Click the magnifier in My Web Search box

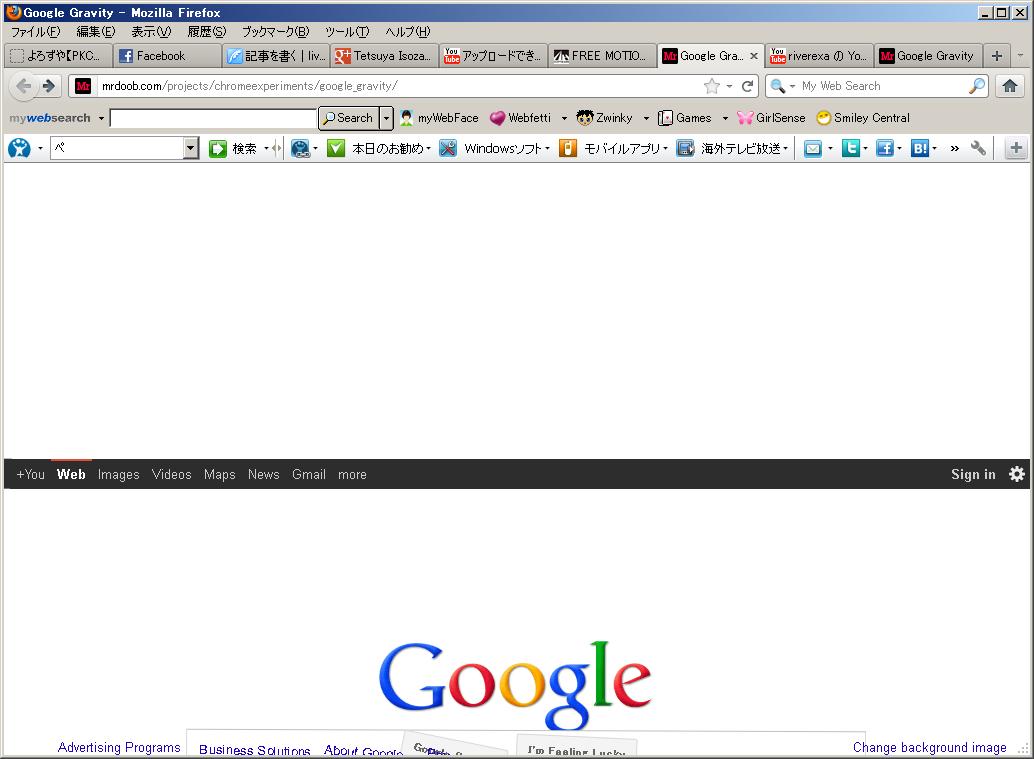click(977, 86)
